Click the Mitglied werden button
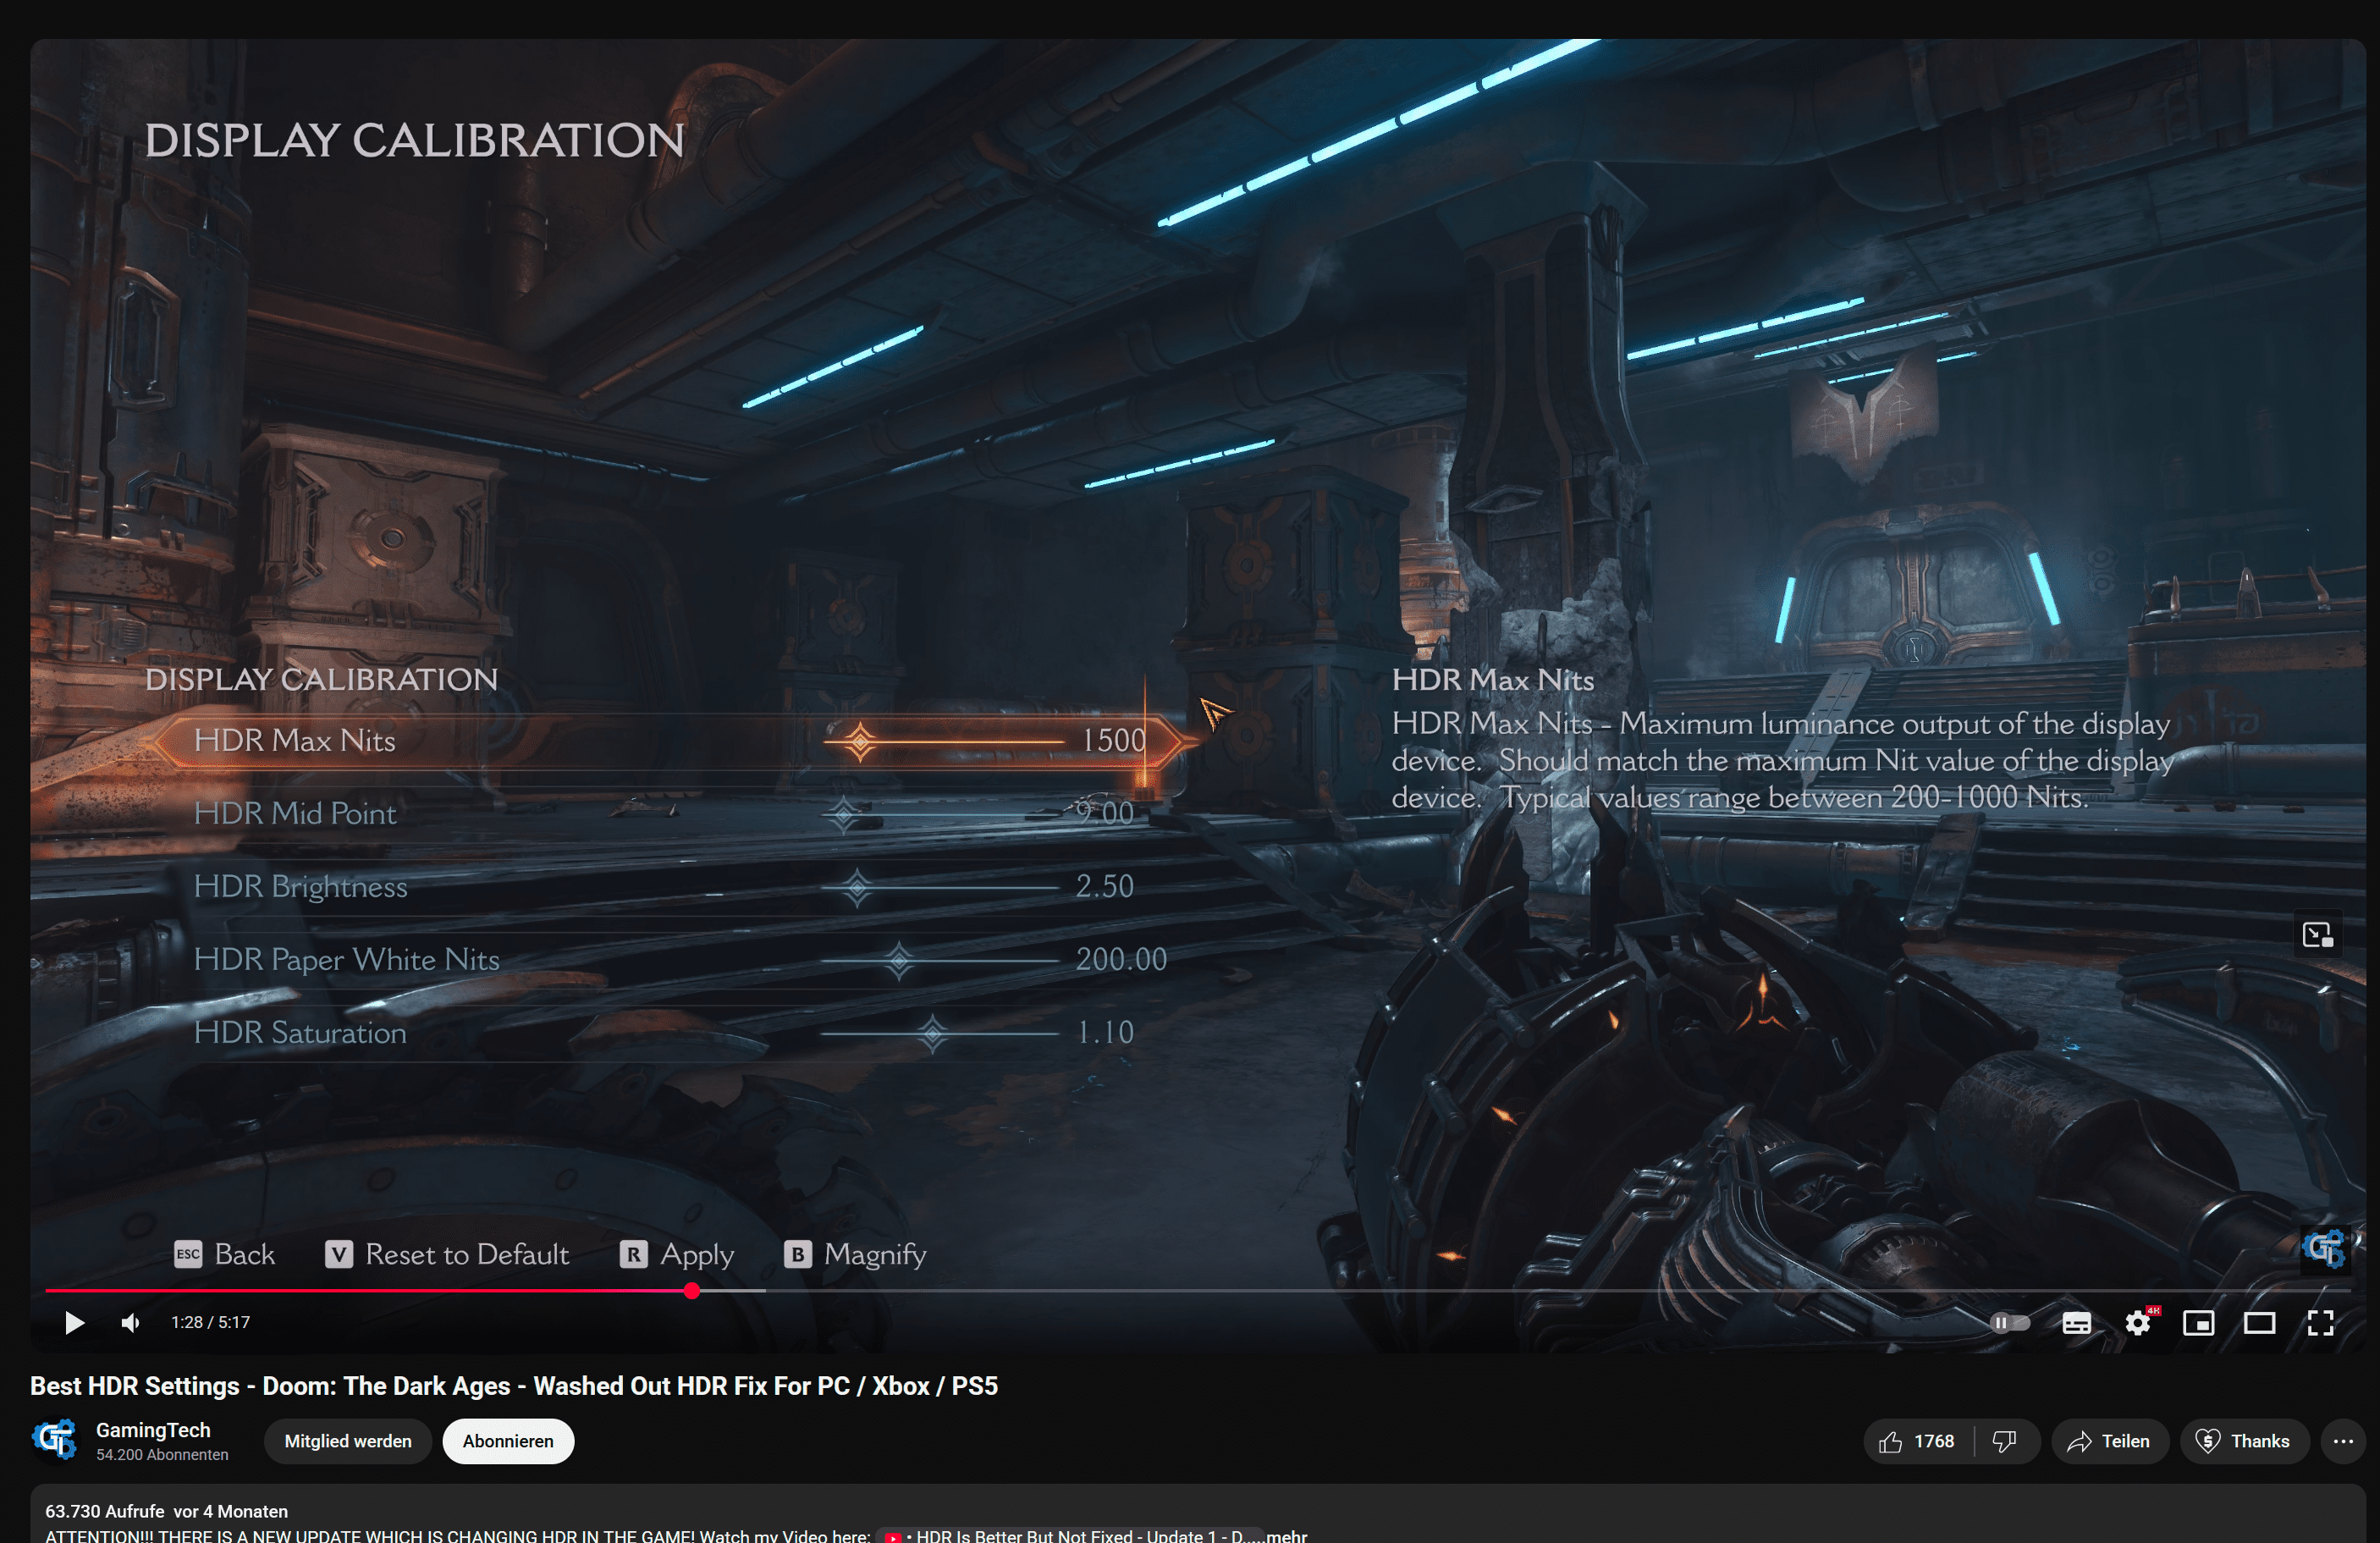This screenshot has width=2380, height=1543. pos(347,1441)
